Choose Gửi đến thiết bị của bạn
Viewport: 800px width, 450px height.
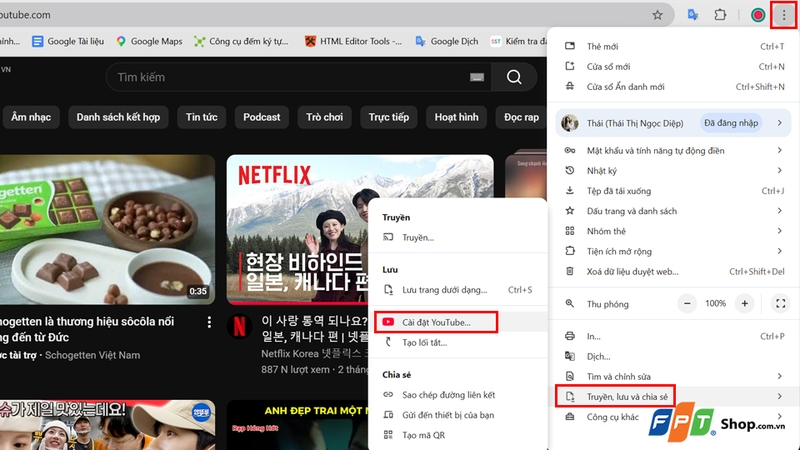pyautogui.click(x=458, y=415)
